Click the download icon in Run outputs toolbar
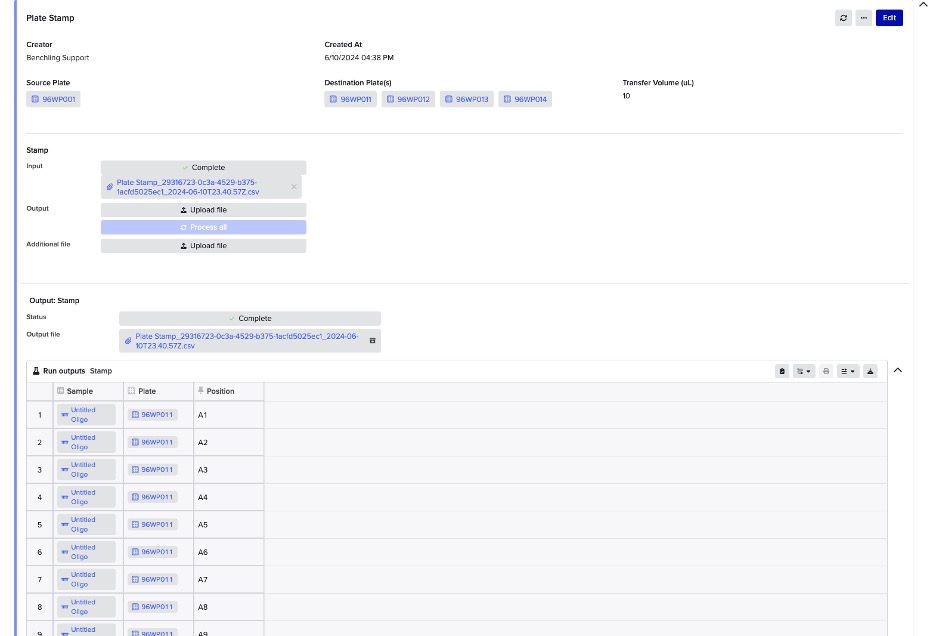 (x=870, y=371)
